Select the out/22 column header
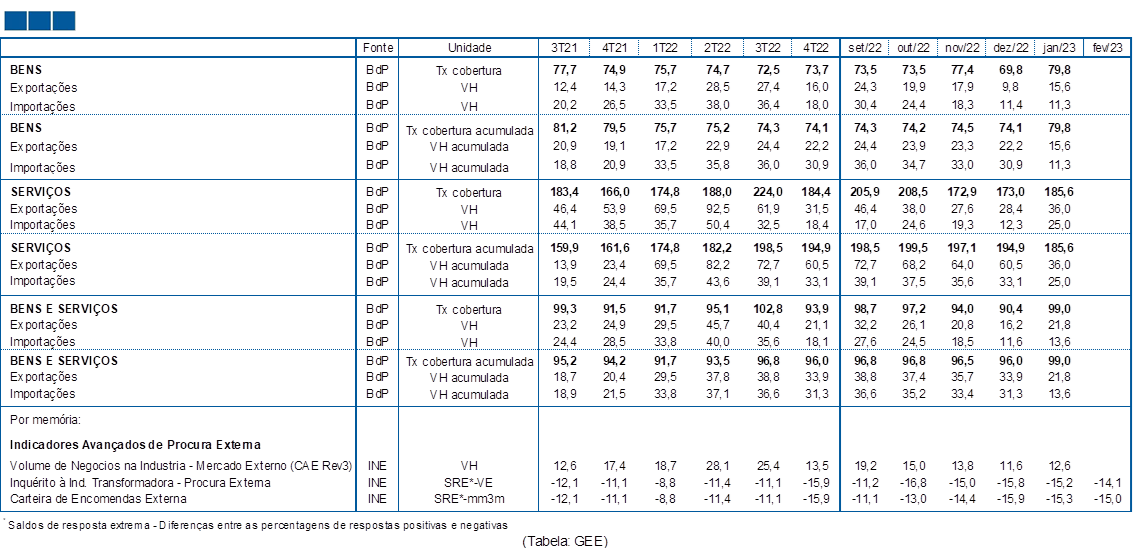Image resolution: width=1133 pixels, height=550 pixels. point(913,48)
